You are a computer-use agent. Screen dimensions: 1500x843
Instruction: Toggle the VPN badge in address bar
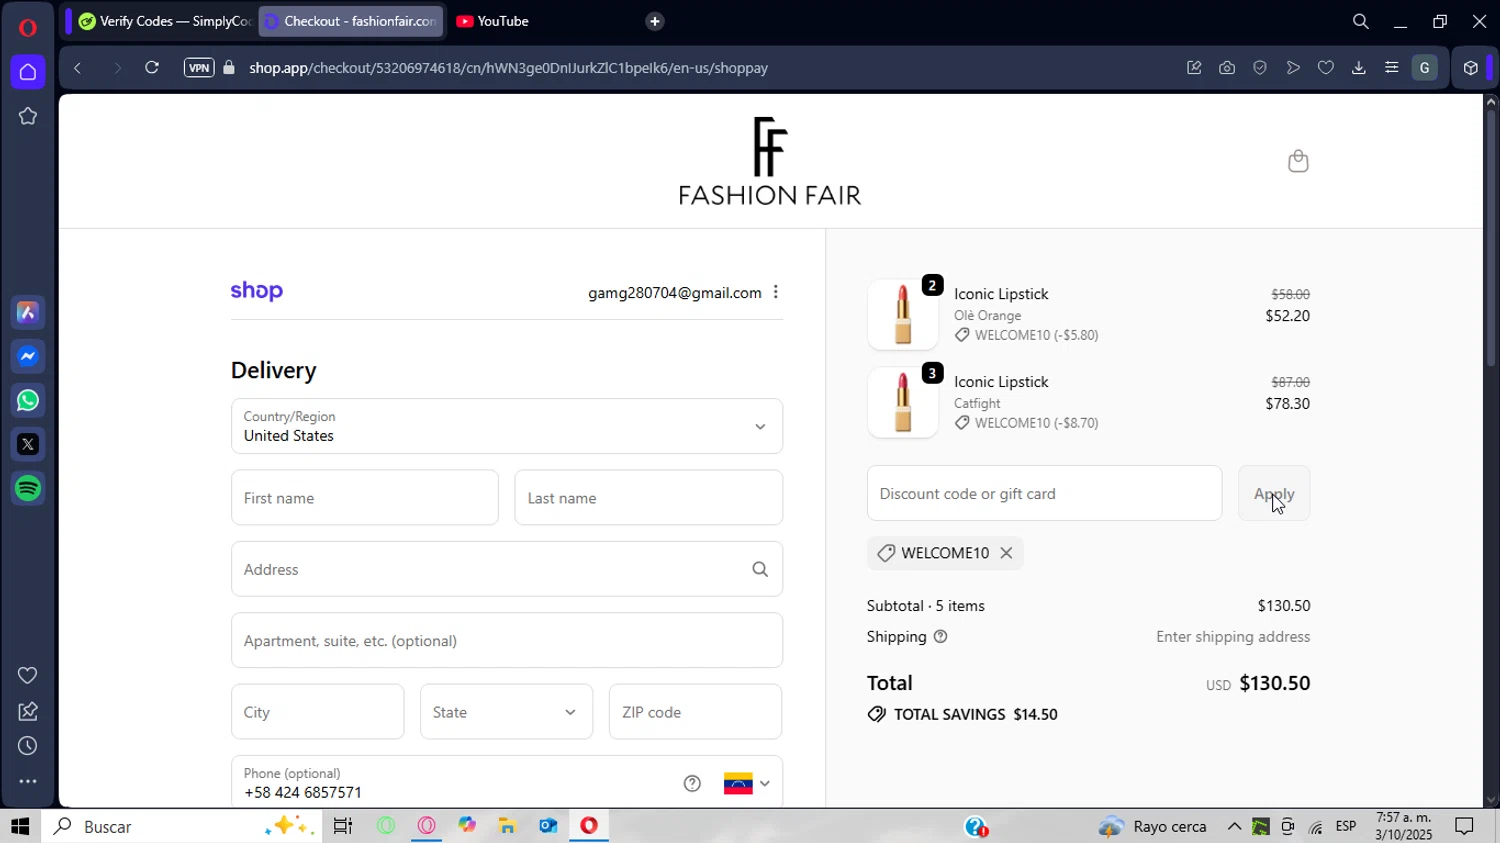pos(199,68)
